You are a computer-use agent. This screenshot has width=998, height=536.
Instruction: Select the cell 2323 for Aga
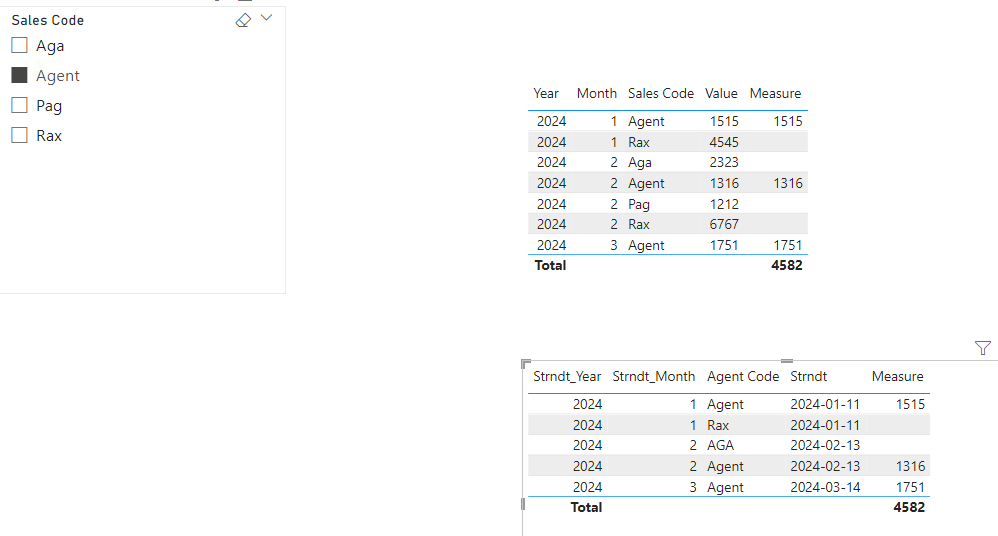click(x=724, y=162)
